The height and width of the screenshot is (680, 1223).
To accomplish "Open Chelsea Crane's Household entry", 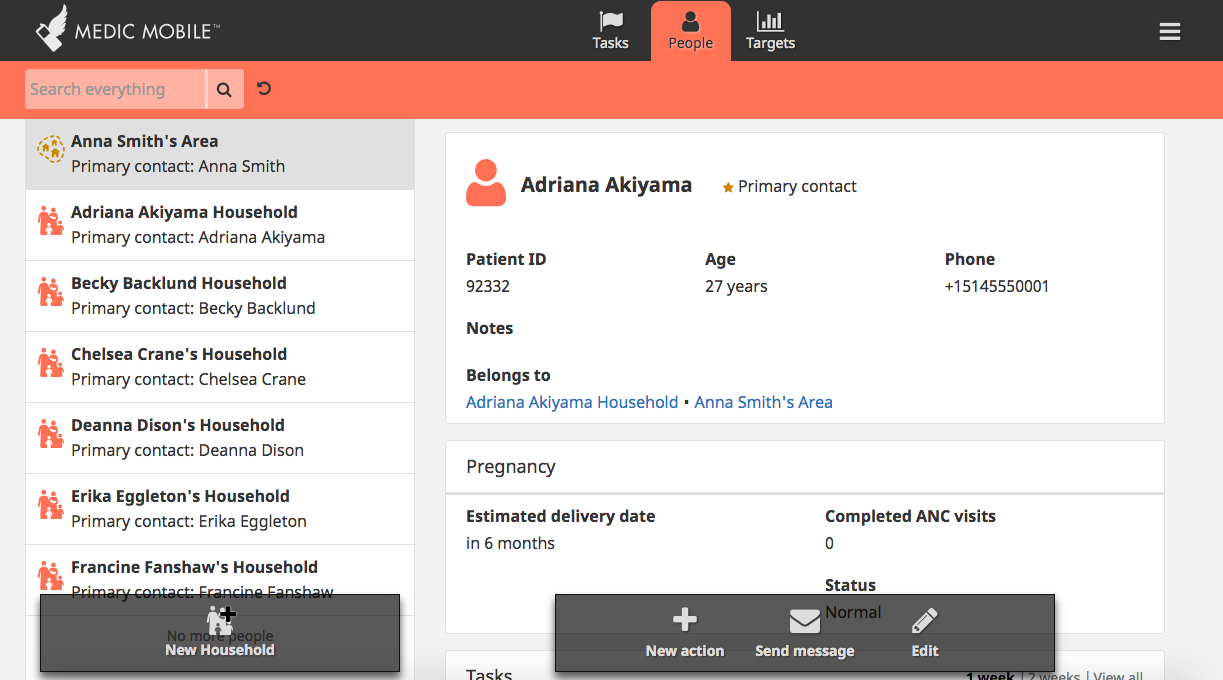I will coord(220,367).
